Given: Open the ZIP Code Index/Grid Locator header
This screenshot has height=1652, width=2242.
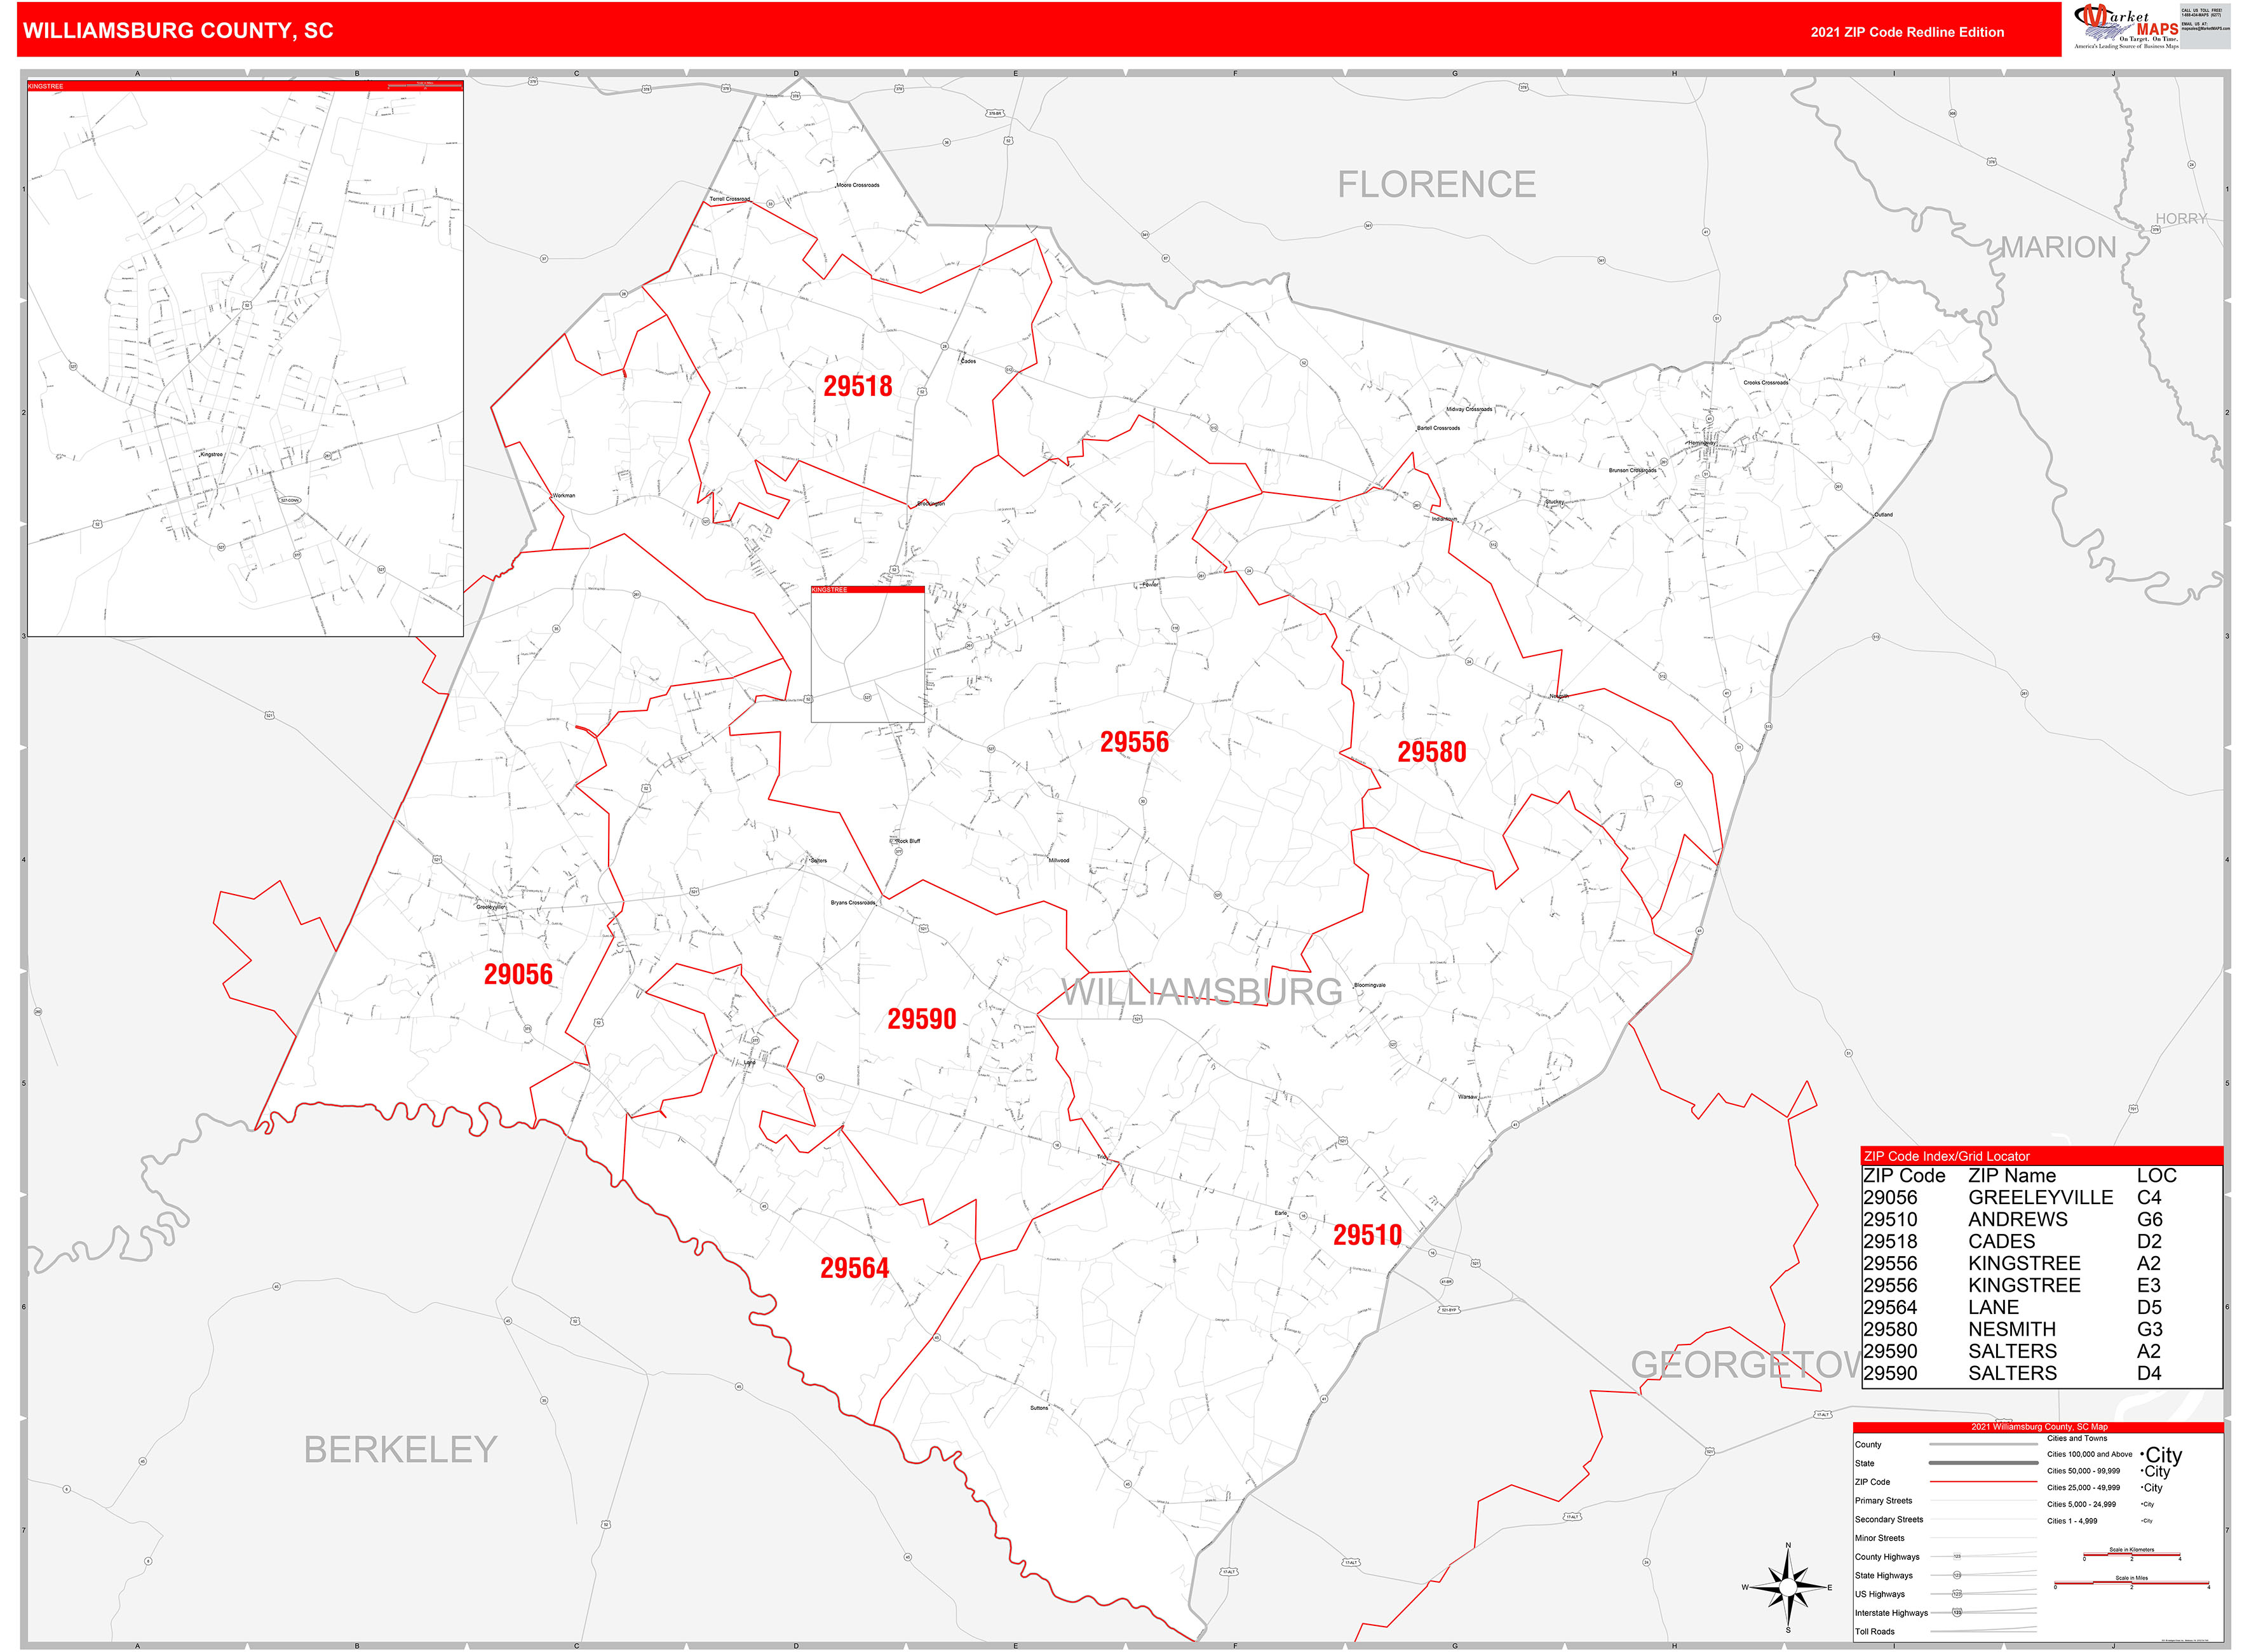Looking at the screenshot, I should tap(1947, 1157).
